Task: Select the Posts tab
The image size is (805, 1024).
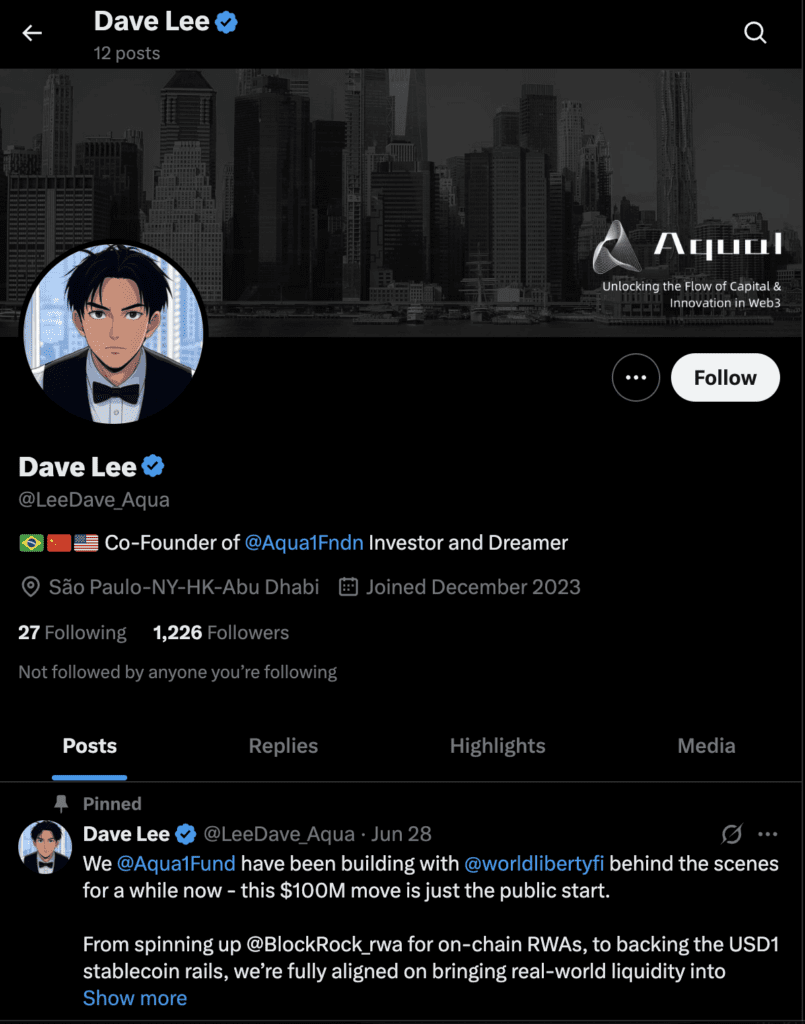Action: click(x=89, y=746)
